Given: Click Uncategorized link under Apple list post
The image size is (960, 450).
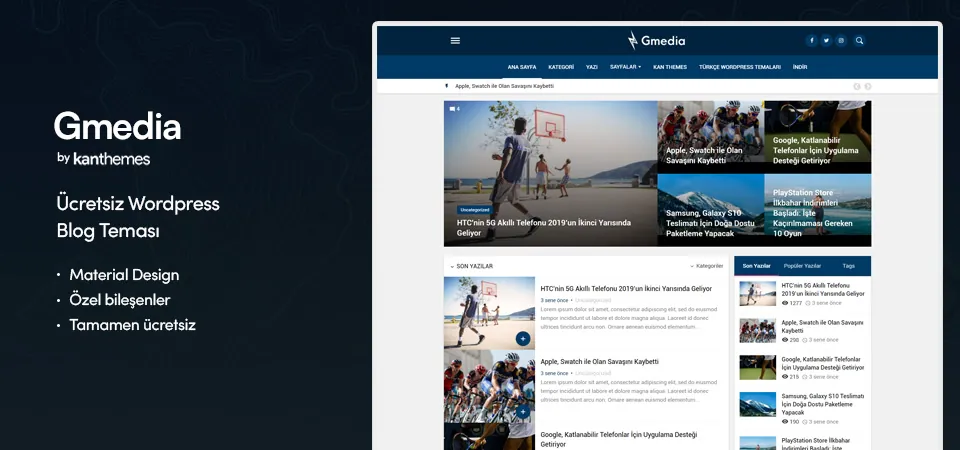Looking at the screenshot, I should pos(593,373).
